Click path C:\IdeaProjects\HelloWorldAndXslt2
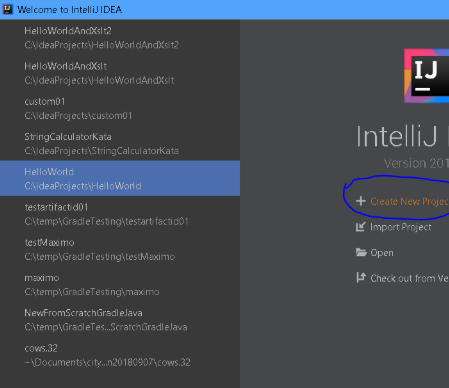Image resolution: width=449 pixels, height=388 pixels. [x=102, y=45]
